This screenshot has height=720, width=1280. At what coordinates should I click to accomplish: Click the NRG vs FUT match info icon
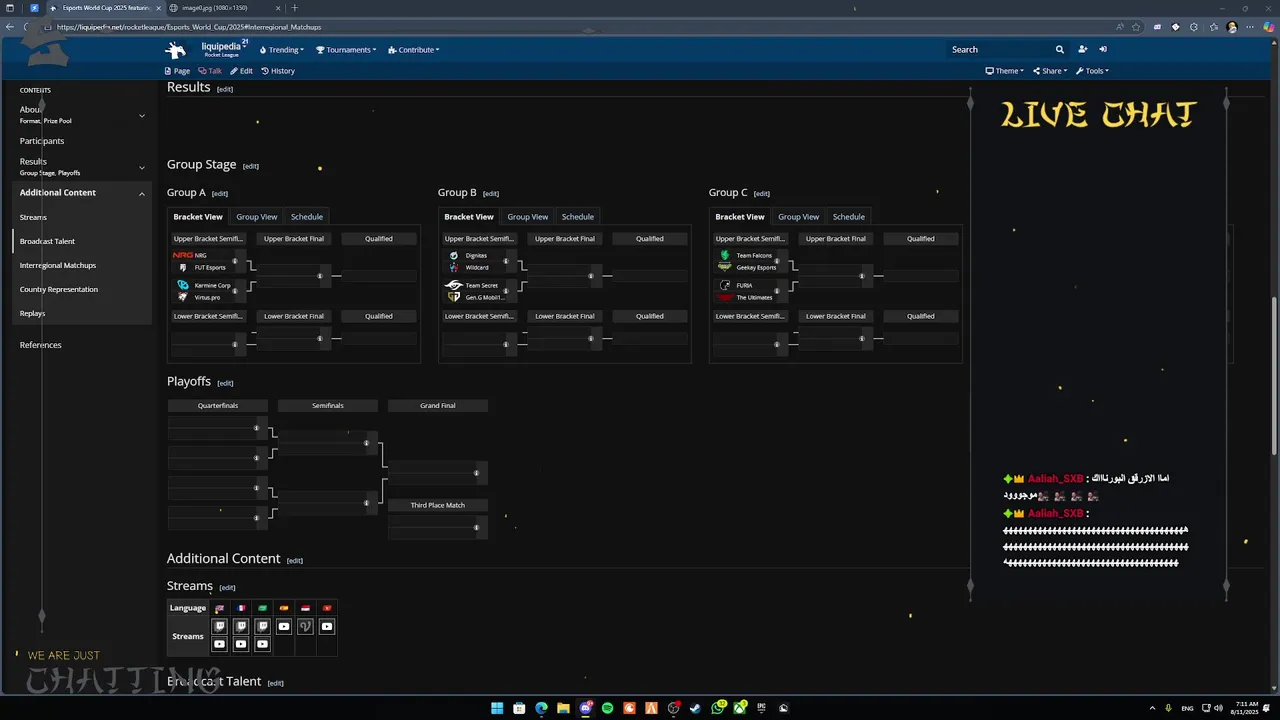point(235,261)
